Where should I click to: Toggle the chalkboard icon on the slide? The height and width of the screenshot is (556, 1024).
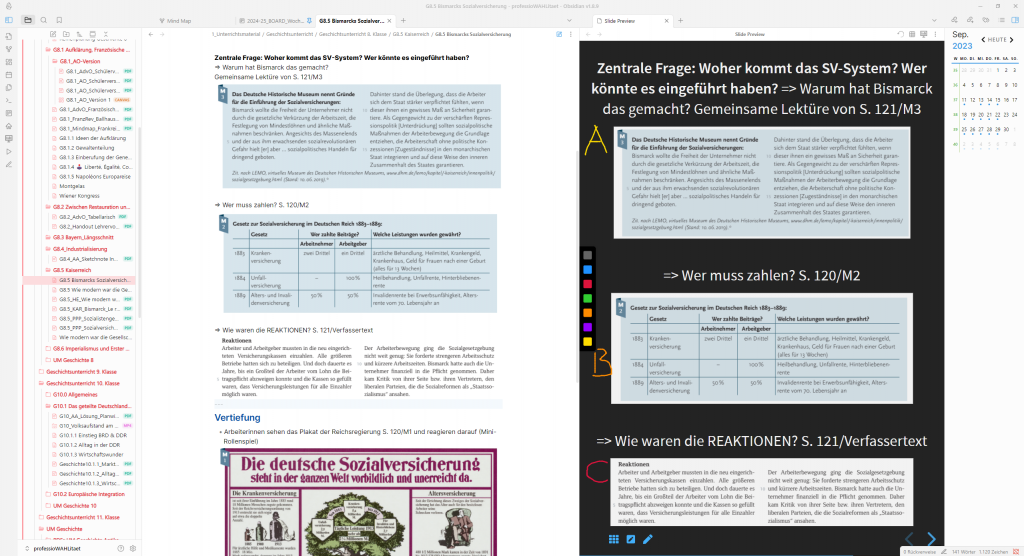(x=630, y=540)
